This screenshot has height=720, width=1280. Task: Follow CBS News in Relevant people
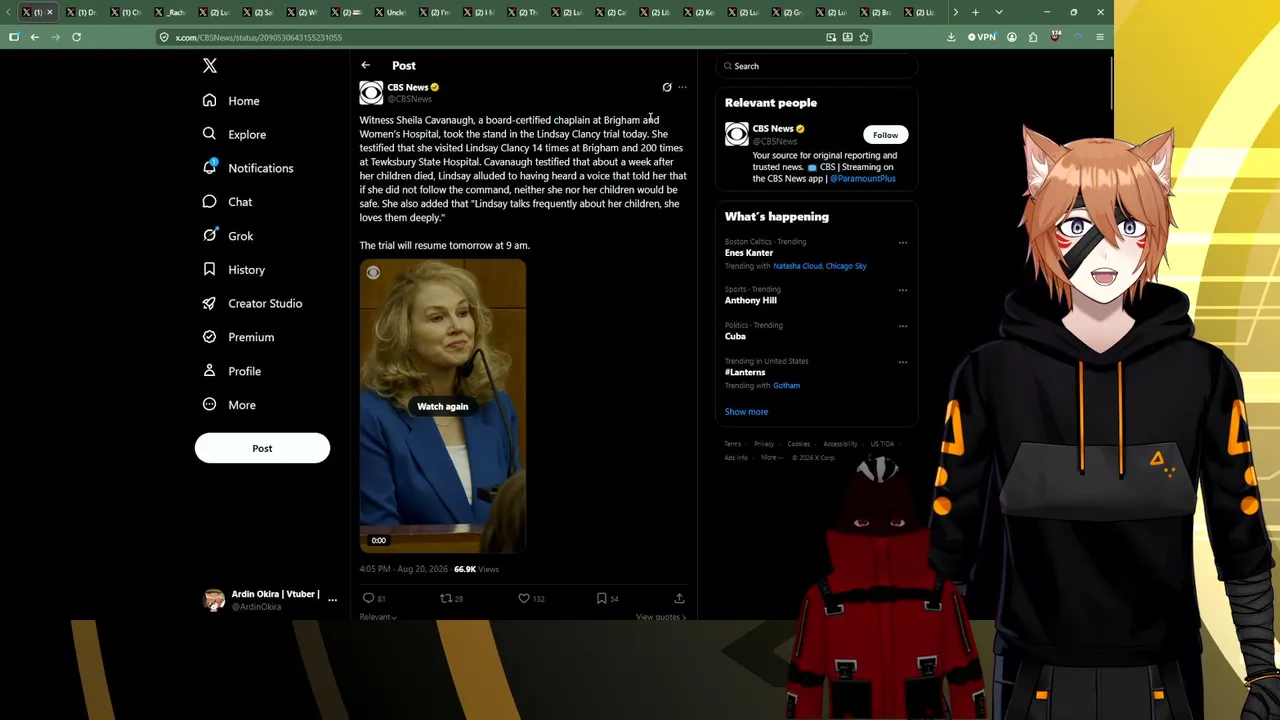click(885, 135)
